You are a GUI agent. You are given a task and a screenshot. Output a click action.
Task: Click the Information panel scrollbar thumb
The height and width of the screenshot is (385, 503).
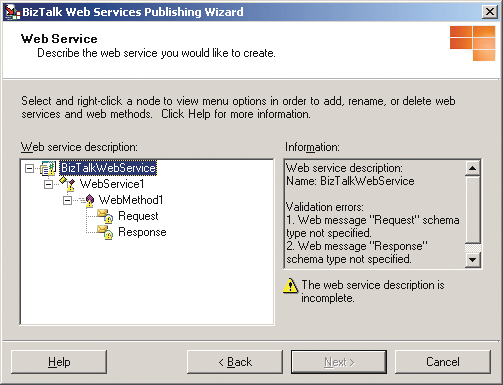pyautogui.click(x=472, y=209)
